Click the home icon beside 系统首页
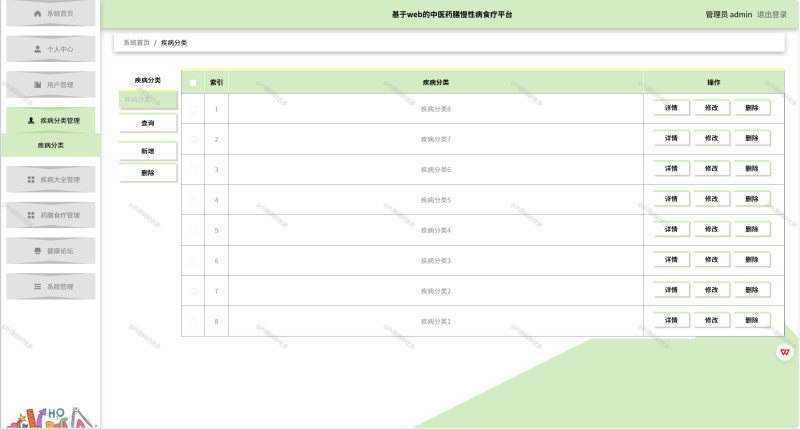This screenshot has height=429, width=800. pos(37,14)
